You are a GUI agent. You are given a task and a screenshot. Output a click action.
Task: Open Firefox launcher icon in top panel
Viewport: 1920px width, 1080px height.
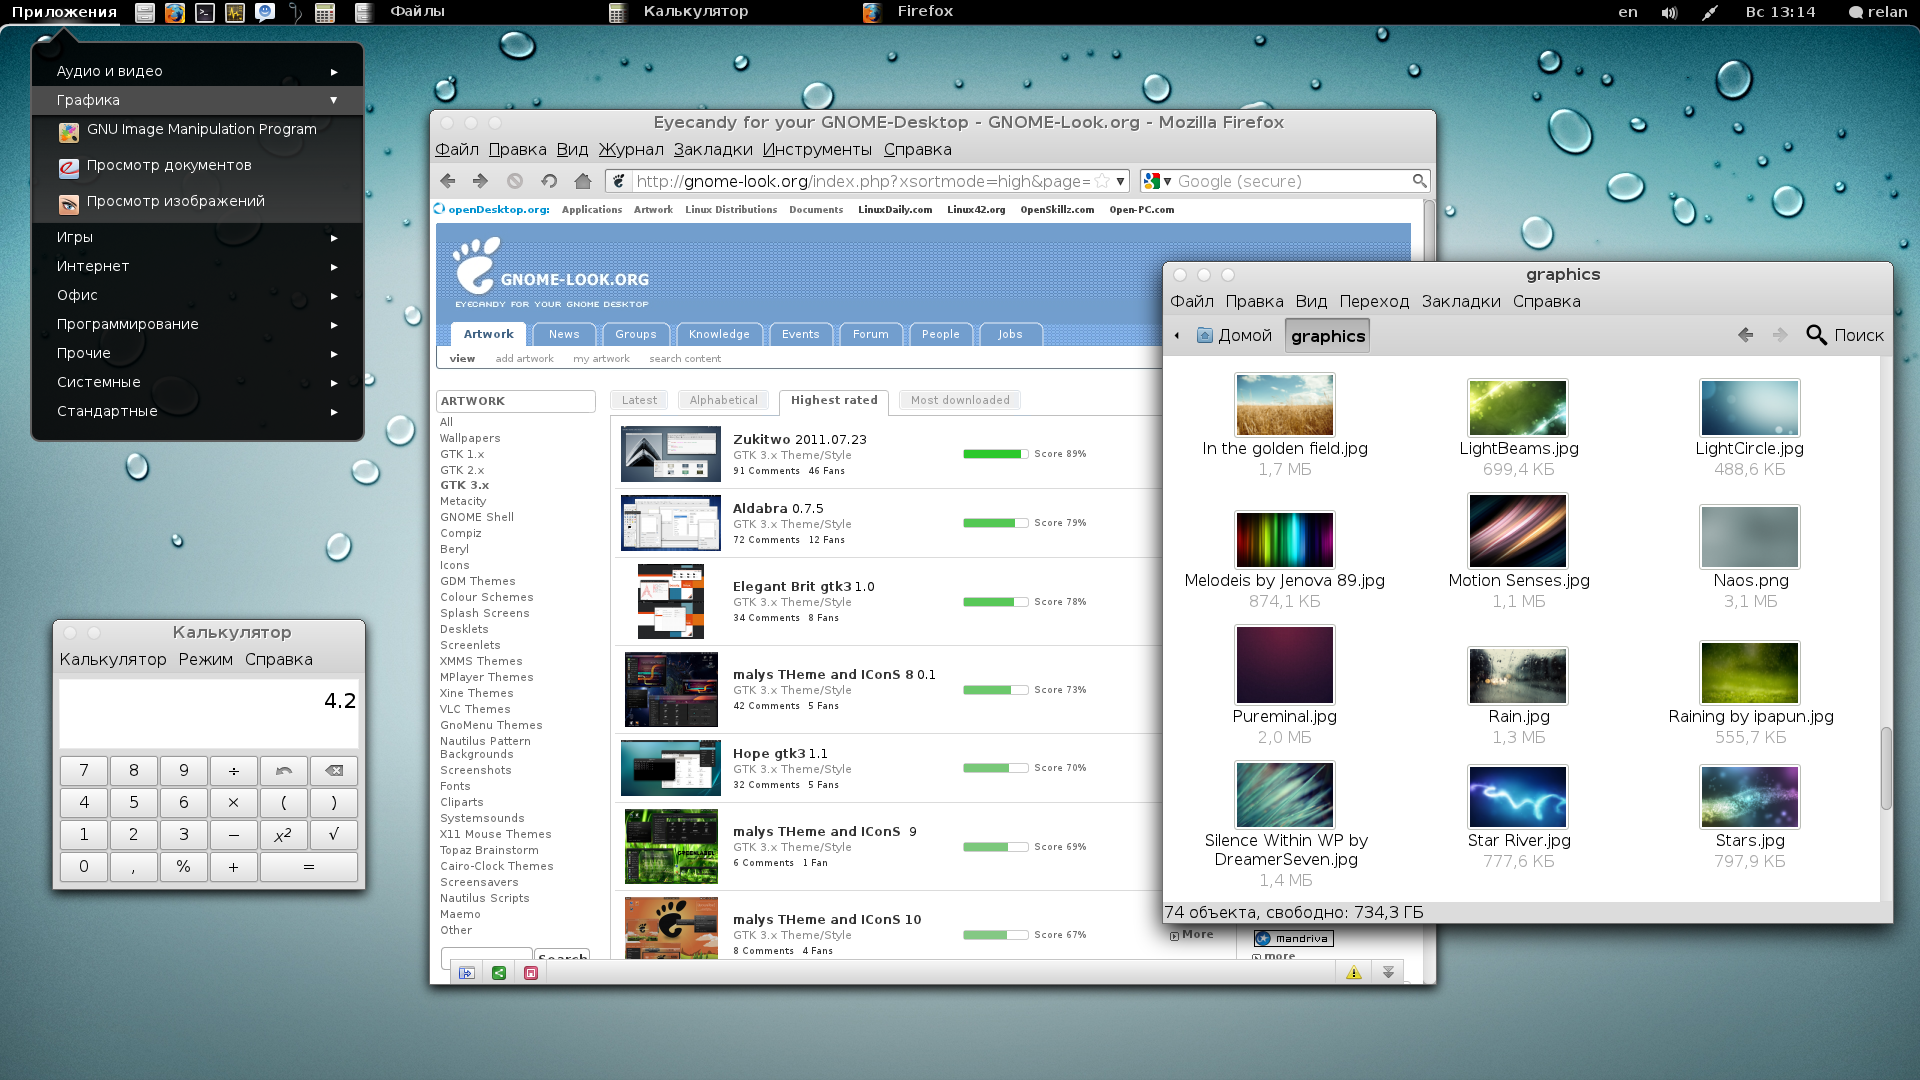175,13
